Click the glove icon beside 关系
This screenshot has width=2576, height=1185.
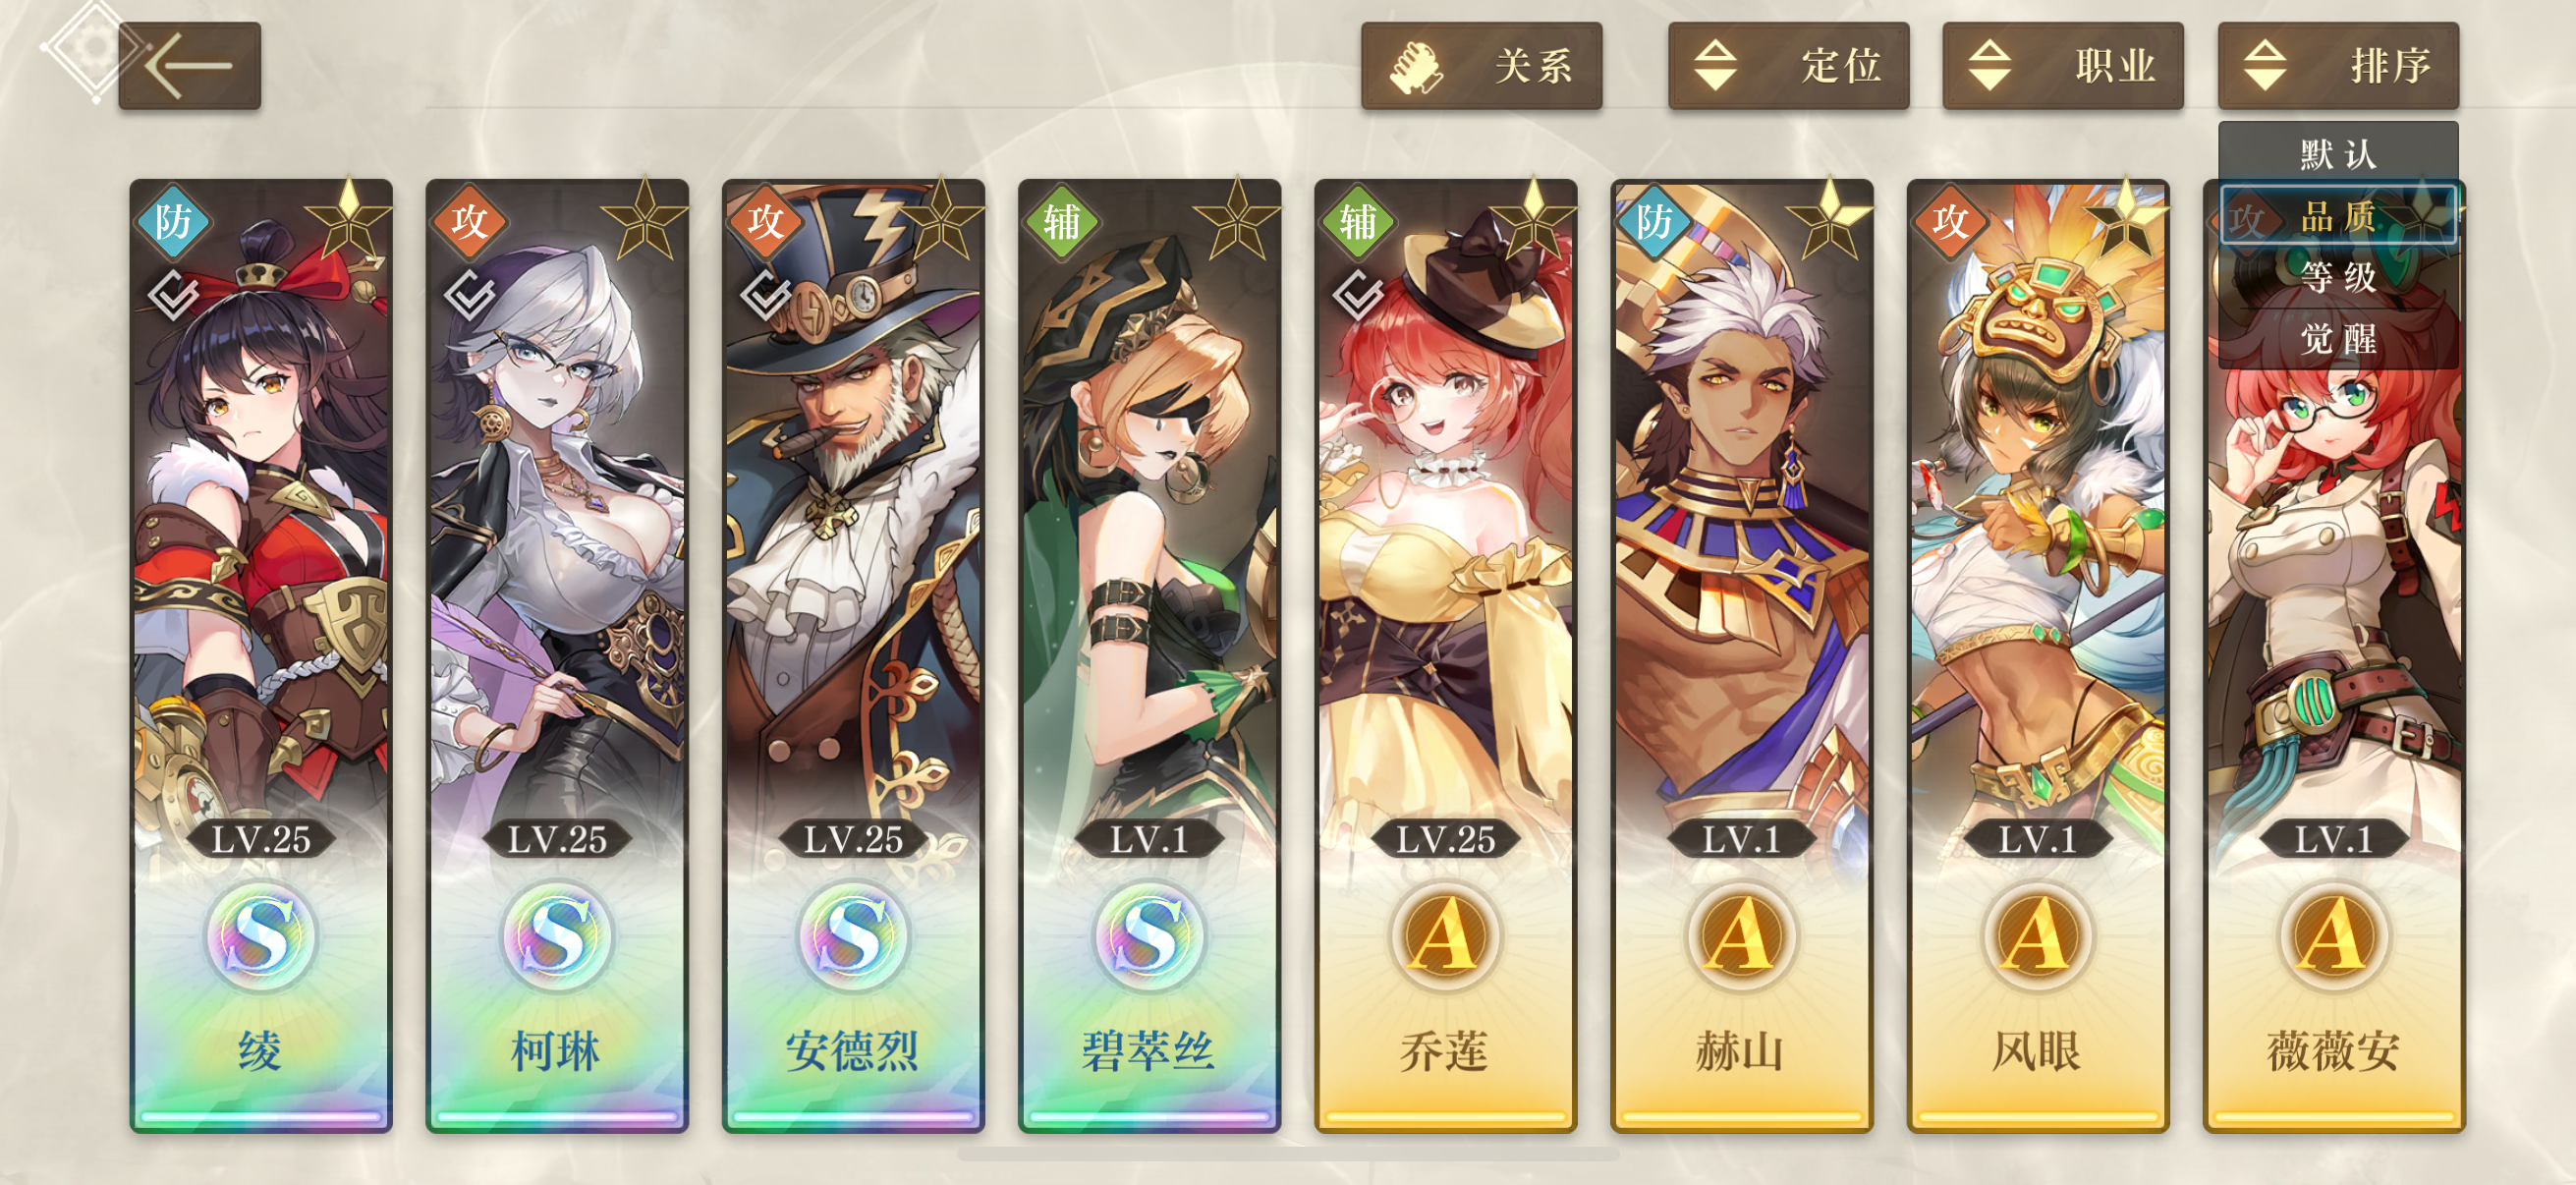(1416, 68)
